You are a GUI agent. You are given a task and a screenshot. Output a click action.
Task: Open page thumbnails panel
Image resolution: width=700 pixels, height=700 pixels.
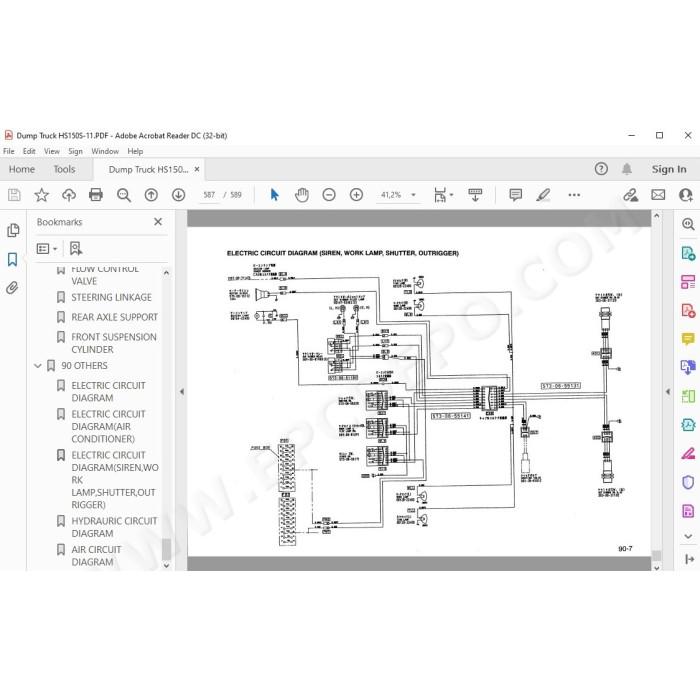point(13,230)
